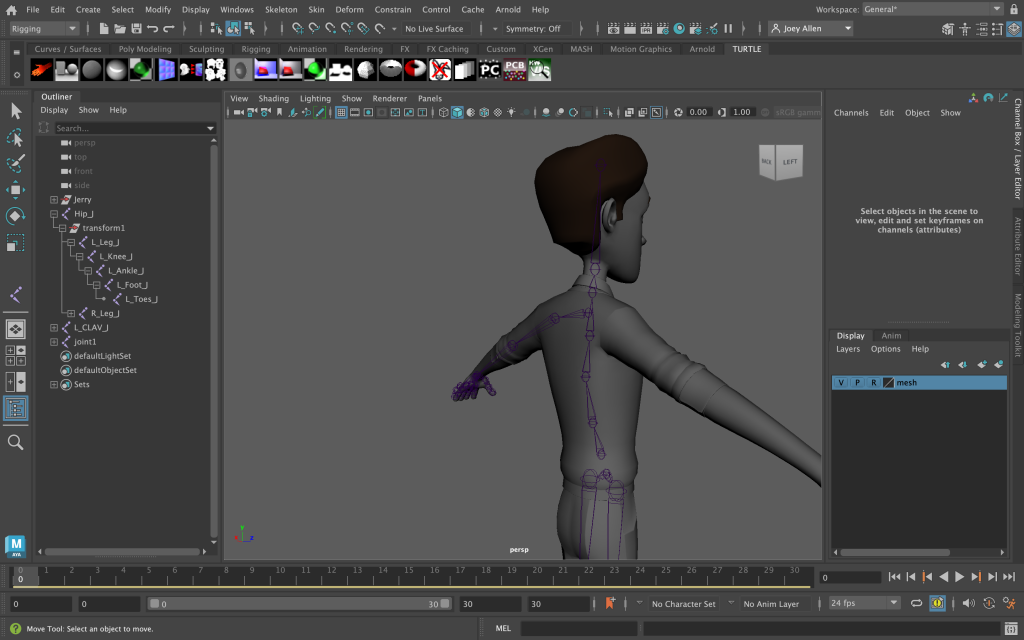
Task: Click the No Live Surface field
Action: click(x=434, y=29)
